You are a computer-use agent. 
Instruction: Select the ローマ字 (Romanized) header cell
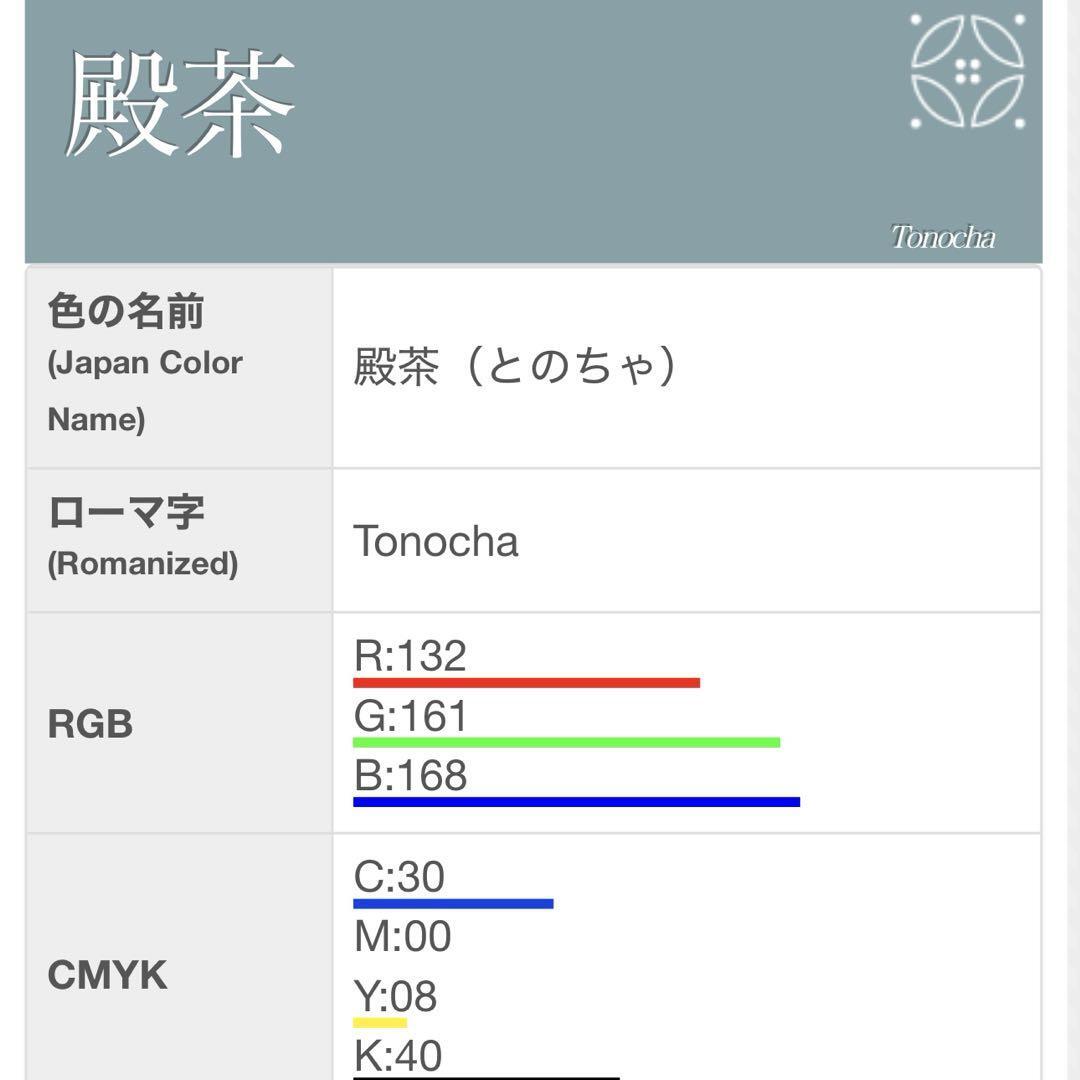[179, 539]
